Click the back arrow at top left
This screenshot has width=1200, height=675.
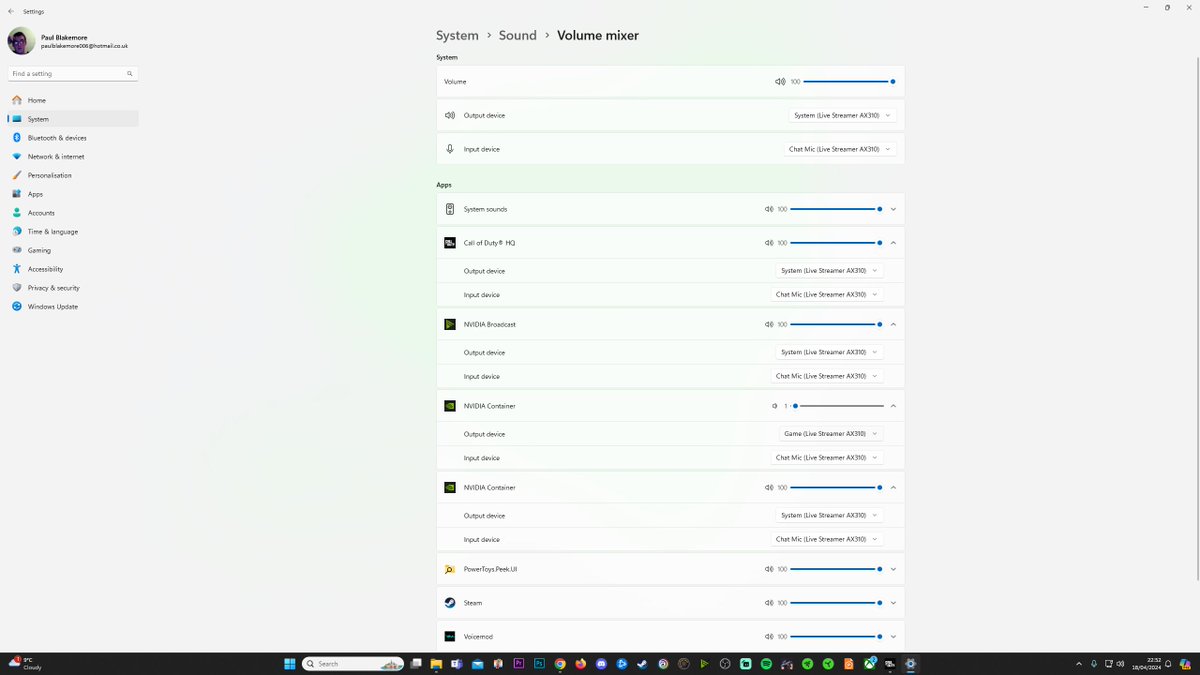click(x=10, y=11)
